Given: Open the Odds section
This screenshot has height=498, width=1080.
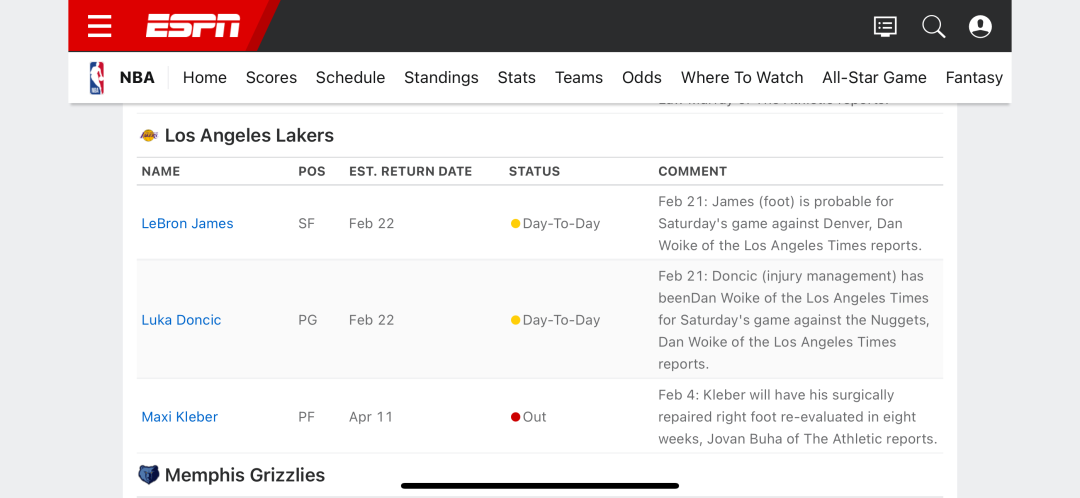Looking at the screenshot, I should (x=642, y=78).
